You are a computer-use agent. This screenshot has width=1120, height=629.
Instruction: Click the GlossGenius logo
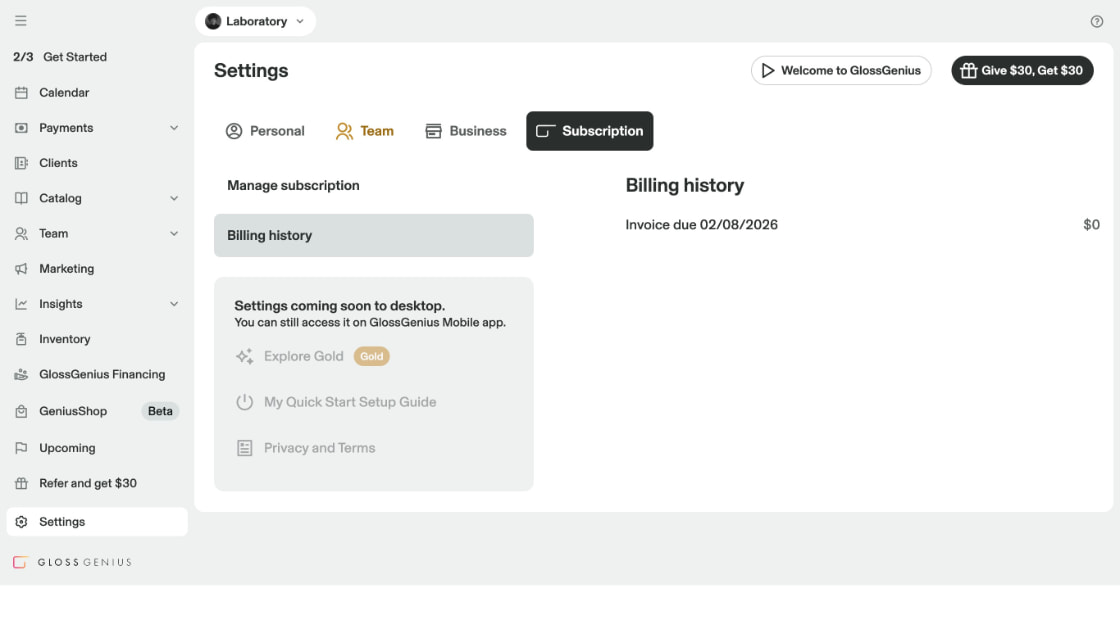73,563
